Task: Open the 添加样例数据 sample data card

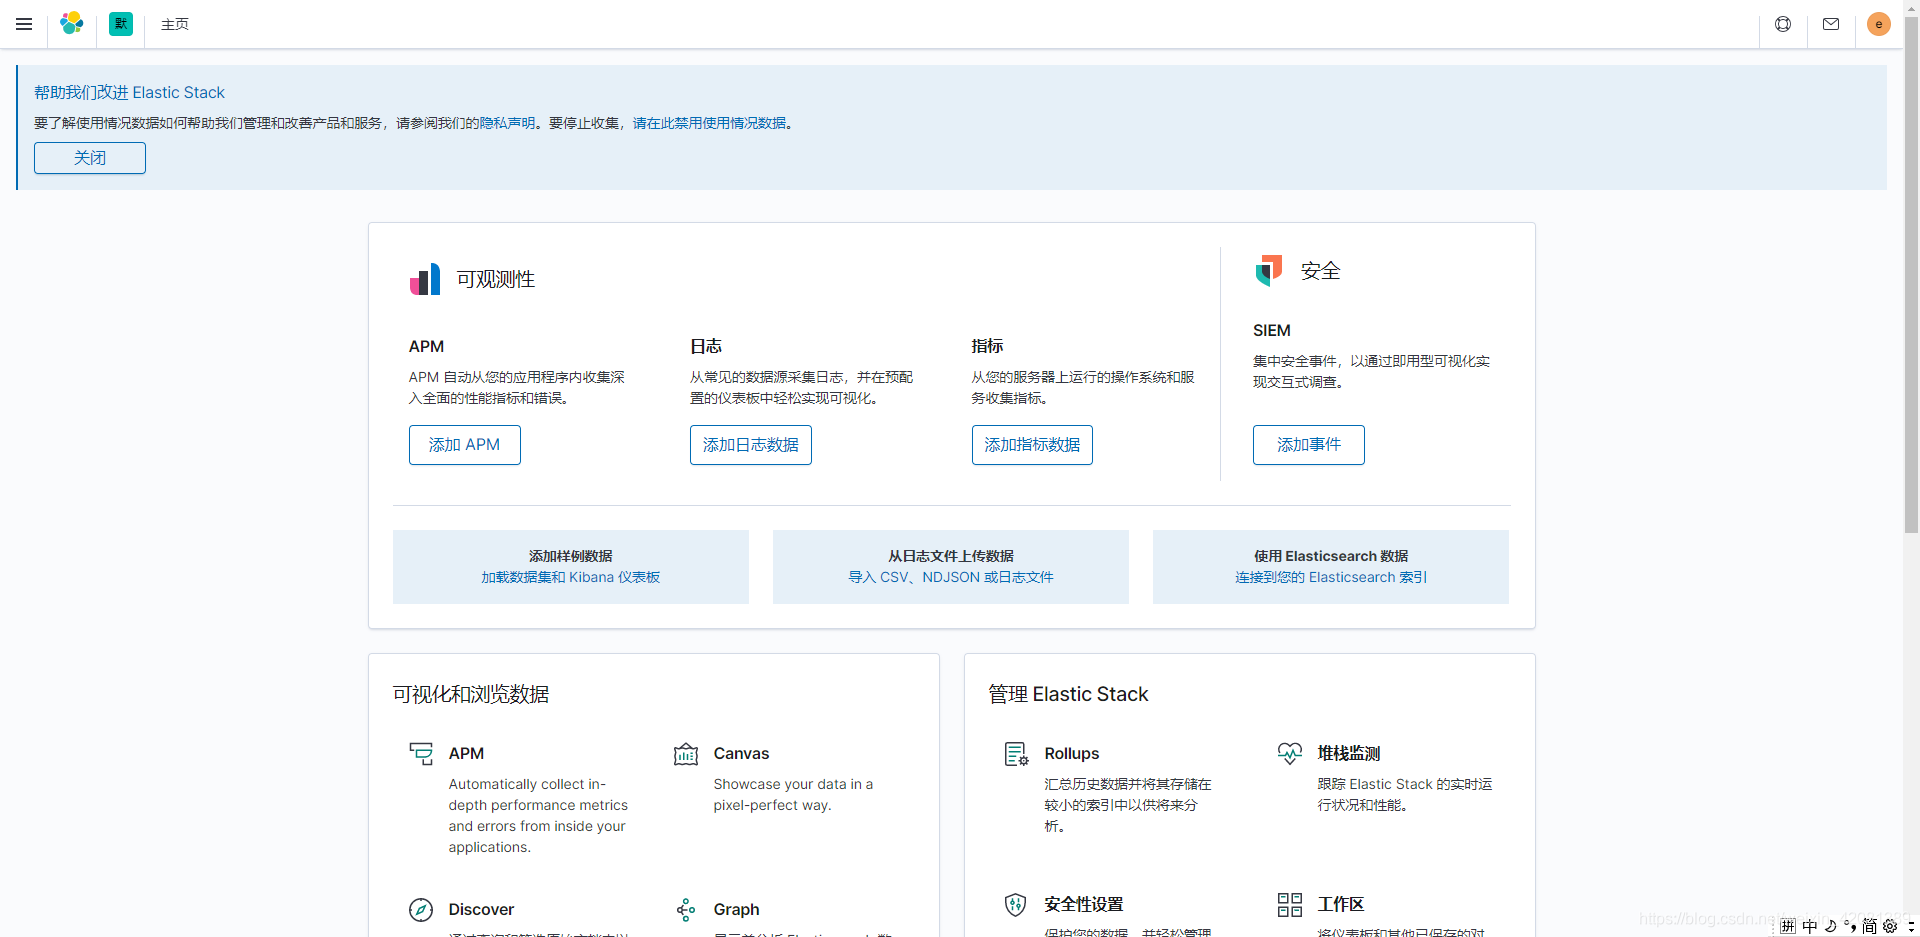Action: (571, 567)
